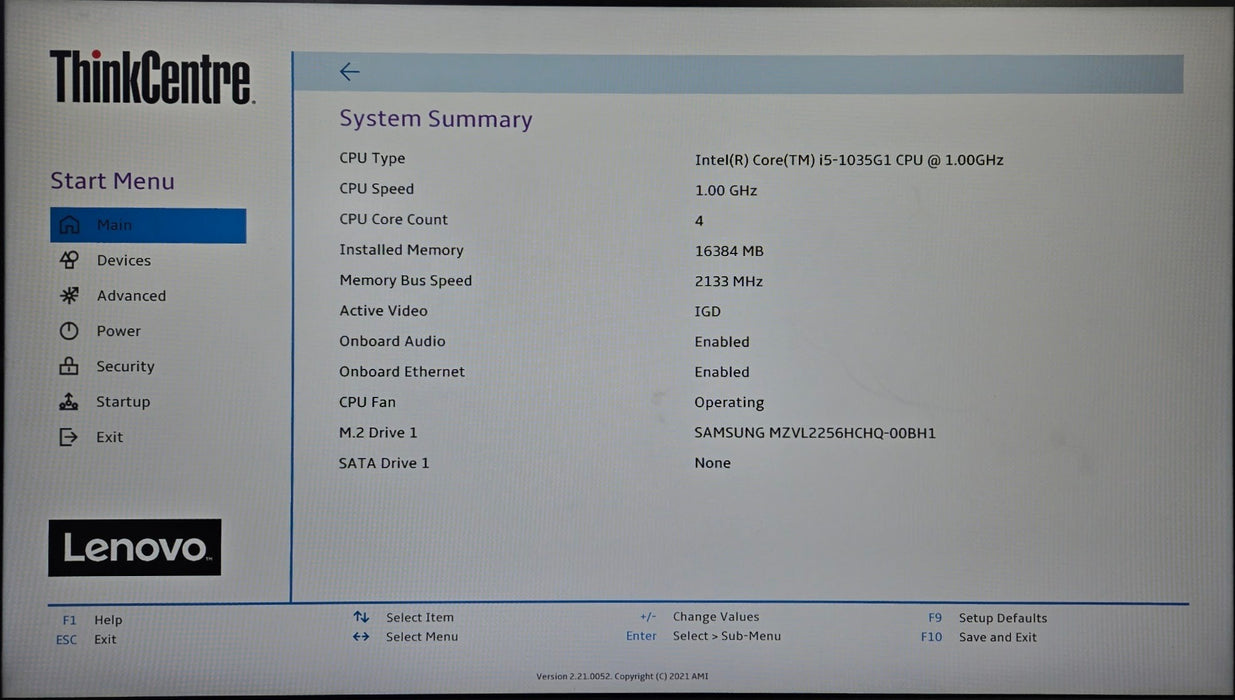Screen dimensions: 1235x700
Task: Click the i5-1035G1 CPU value
Action: tap(849, 160)
